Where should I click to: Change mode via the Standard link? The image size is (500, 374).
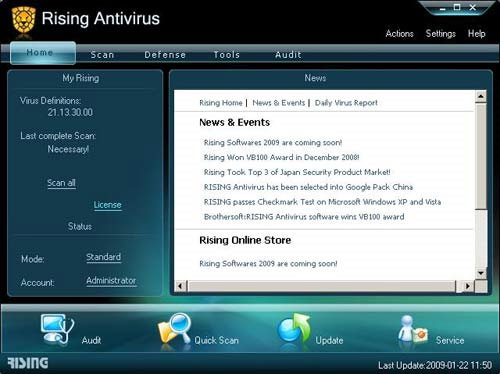pos(104,257)
